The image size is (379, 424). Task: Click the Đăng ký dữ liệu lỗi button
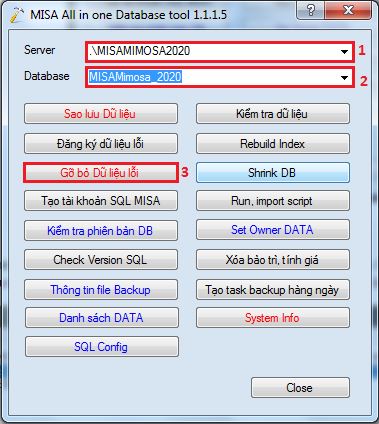101,144
